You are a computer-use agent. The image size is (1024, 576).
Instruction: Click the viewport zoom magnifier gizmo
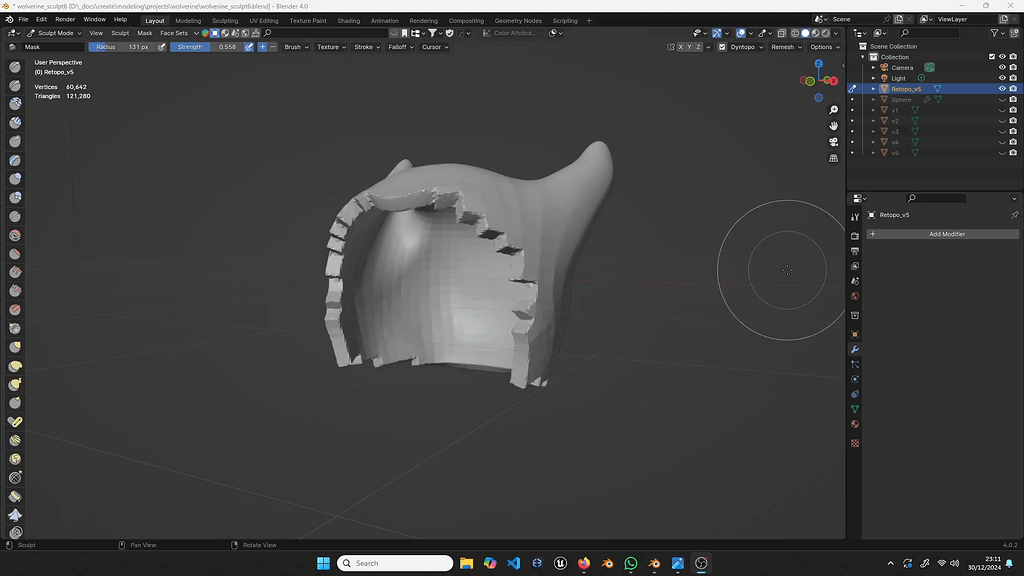(833, 110)
